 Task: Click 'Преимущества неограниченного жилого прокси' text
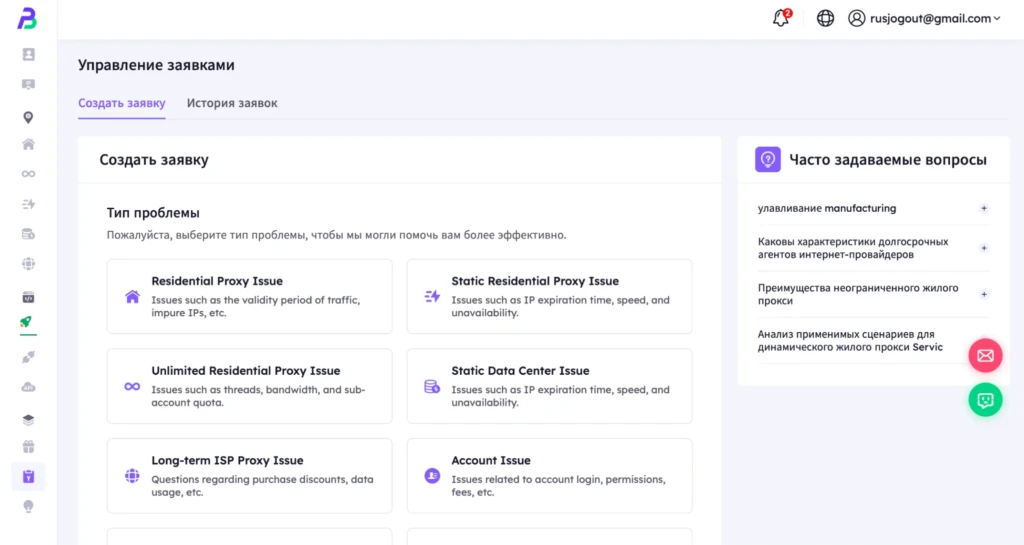858,294
